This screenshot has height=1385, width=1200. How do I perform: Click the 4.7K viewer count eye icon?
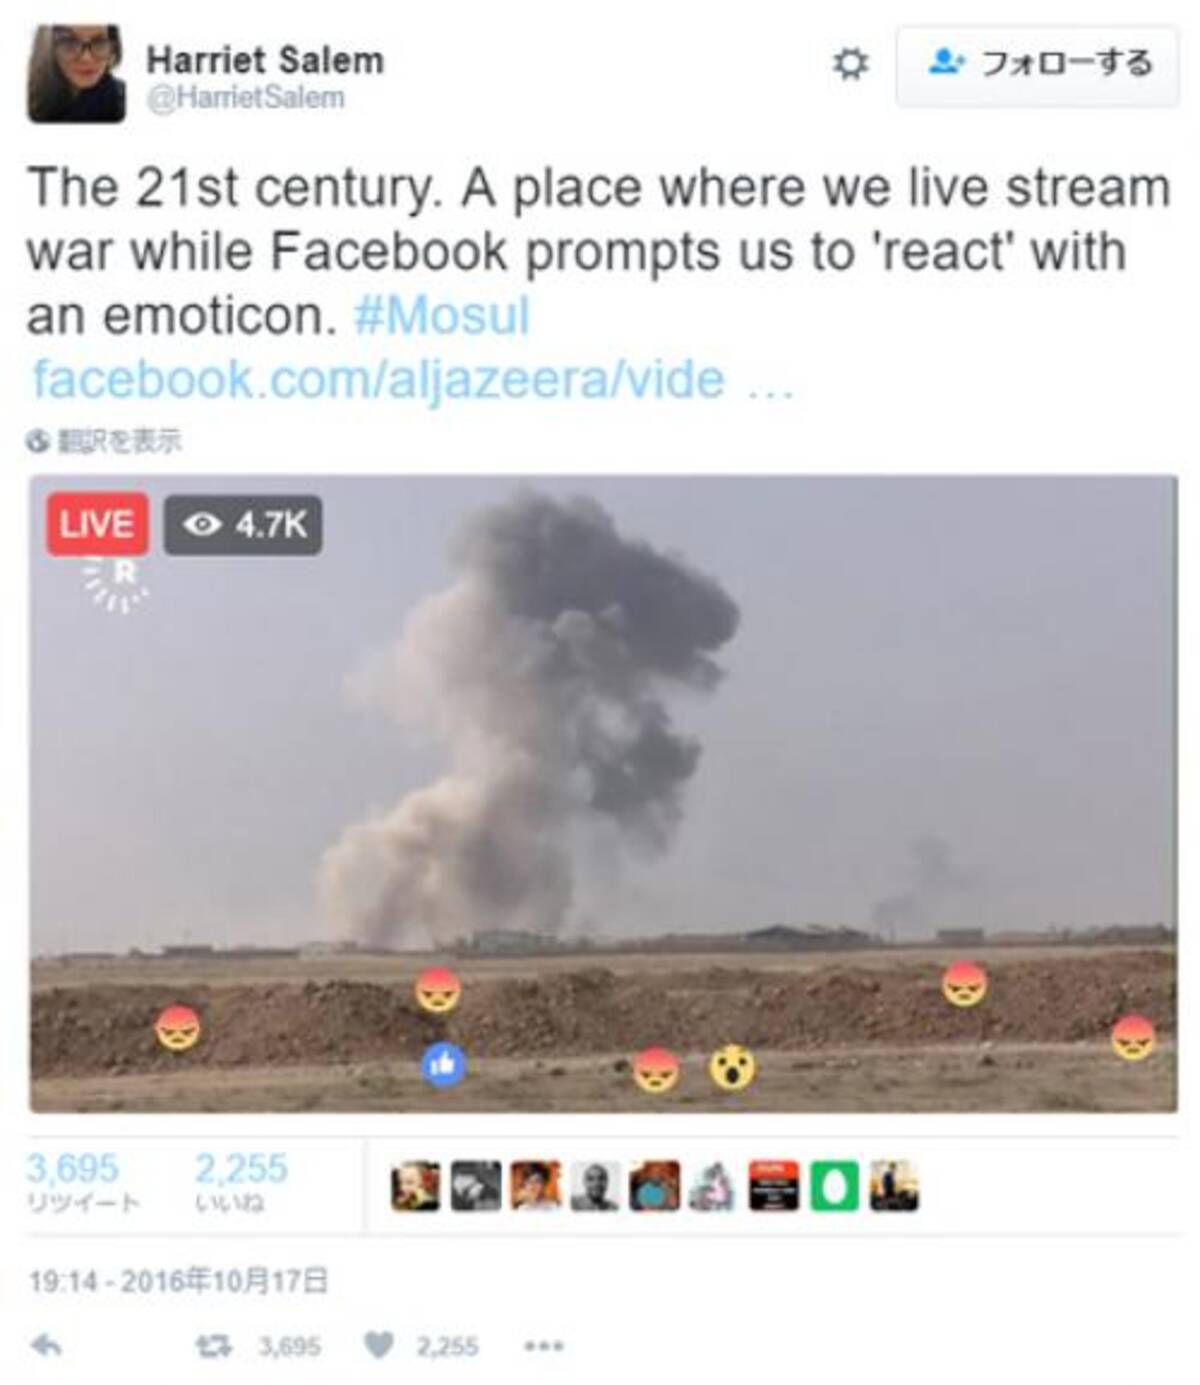point(204,524)
